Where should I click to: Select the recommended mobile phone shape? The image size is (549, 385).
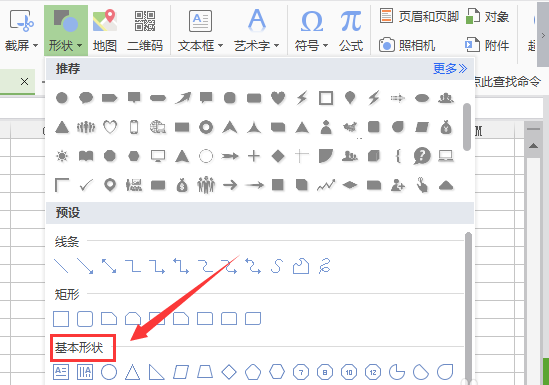pyautogui.click(x=134, y=127)
